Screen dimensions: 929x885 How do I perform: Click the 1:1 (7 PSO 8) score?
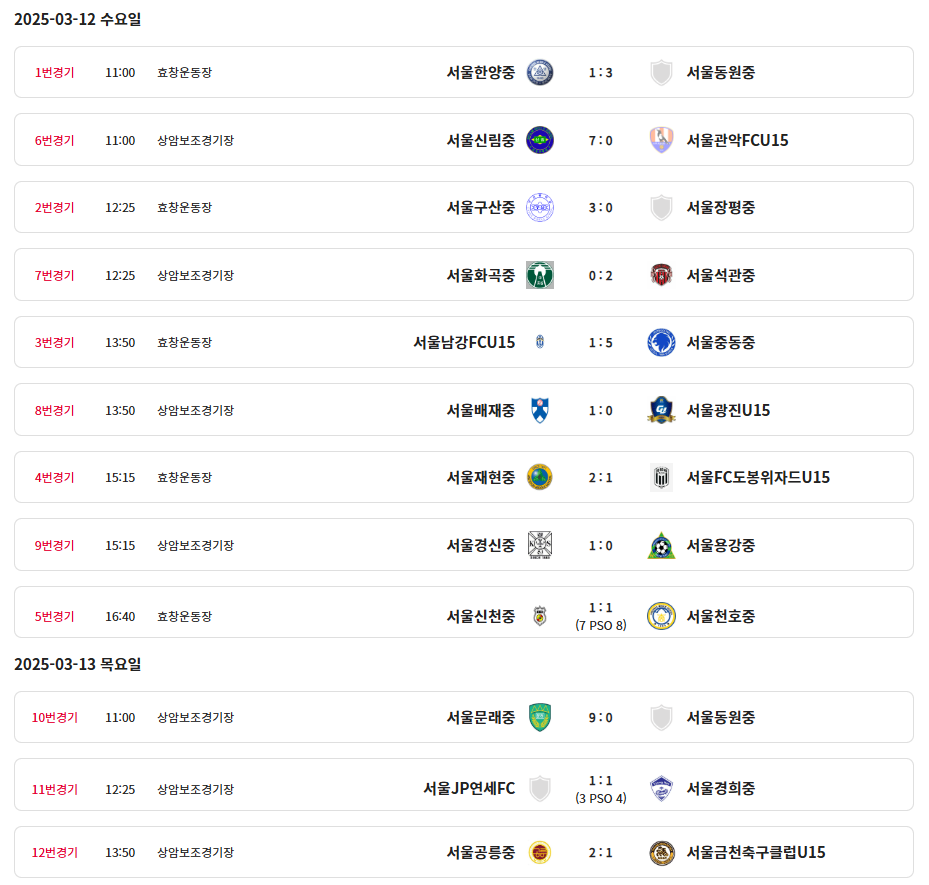tap(600, 616)
